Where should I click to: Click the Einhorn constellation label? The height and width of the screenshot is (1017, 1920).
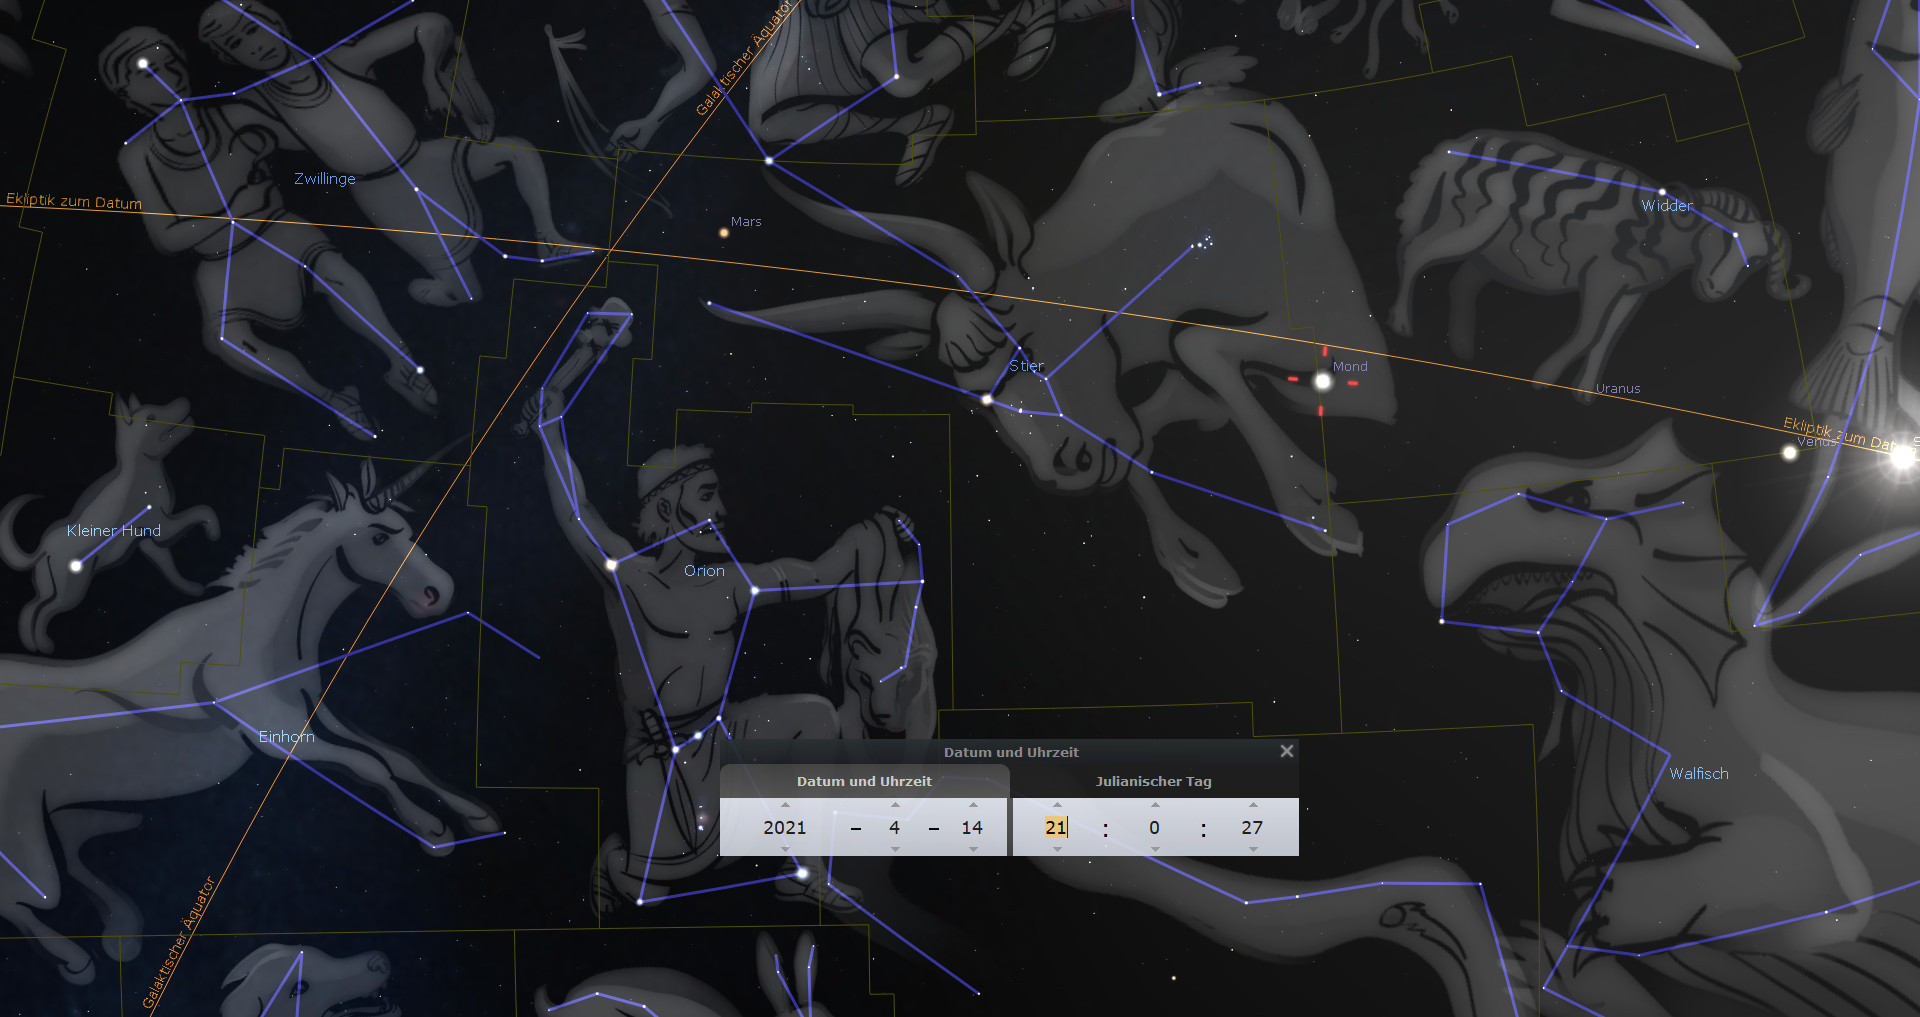point(286,737)
